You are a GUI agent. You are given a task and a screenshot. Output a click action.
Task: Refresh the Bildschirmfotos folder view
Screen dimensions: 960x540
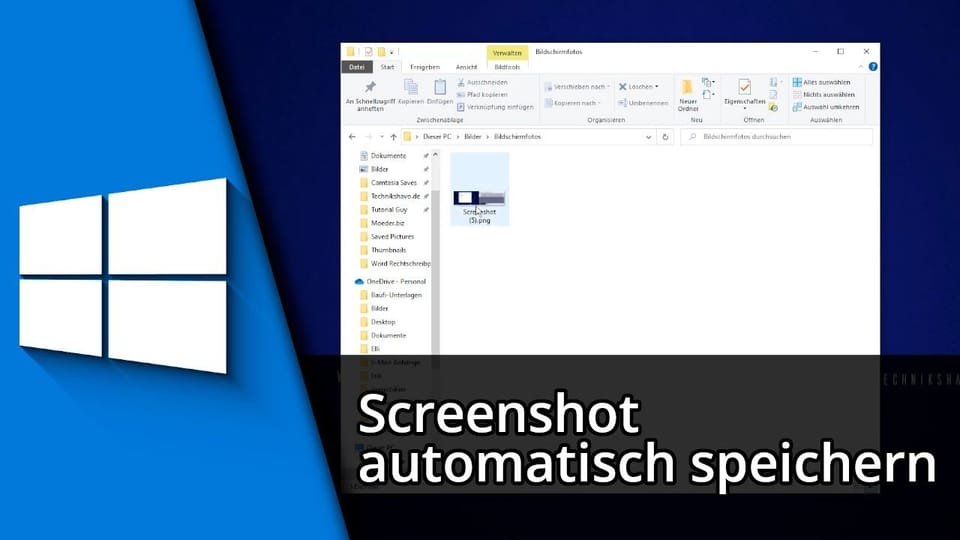pos(665,137)
